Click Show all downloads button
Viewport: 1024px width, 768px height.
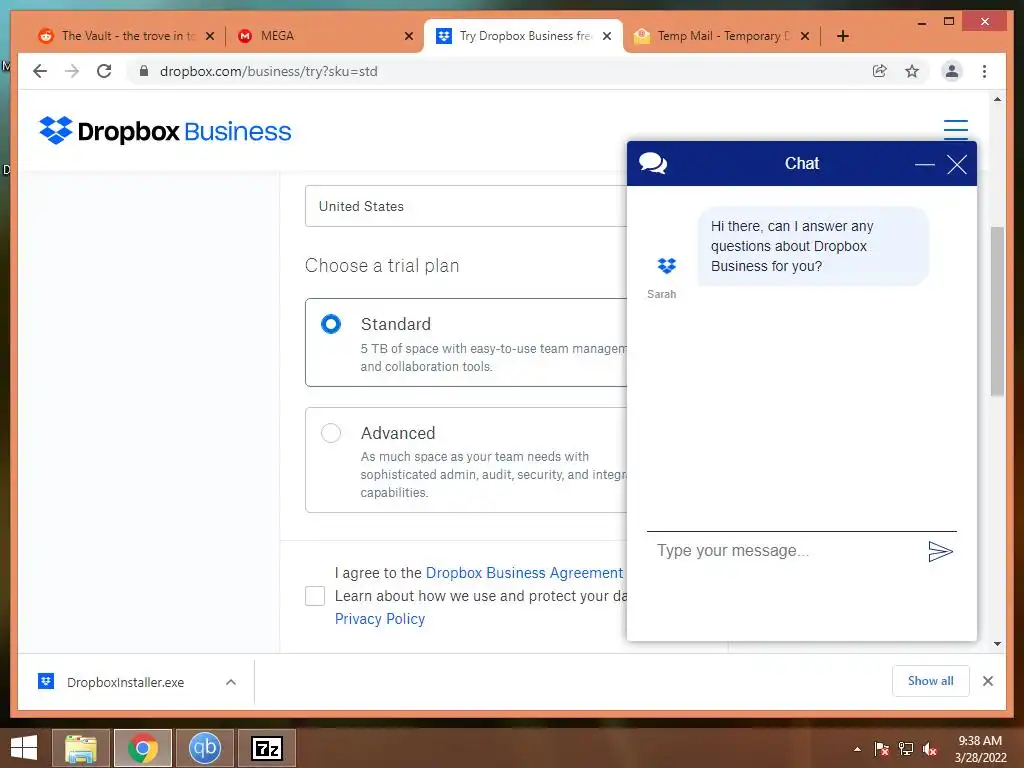click(931, 681)
